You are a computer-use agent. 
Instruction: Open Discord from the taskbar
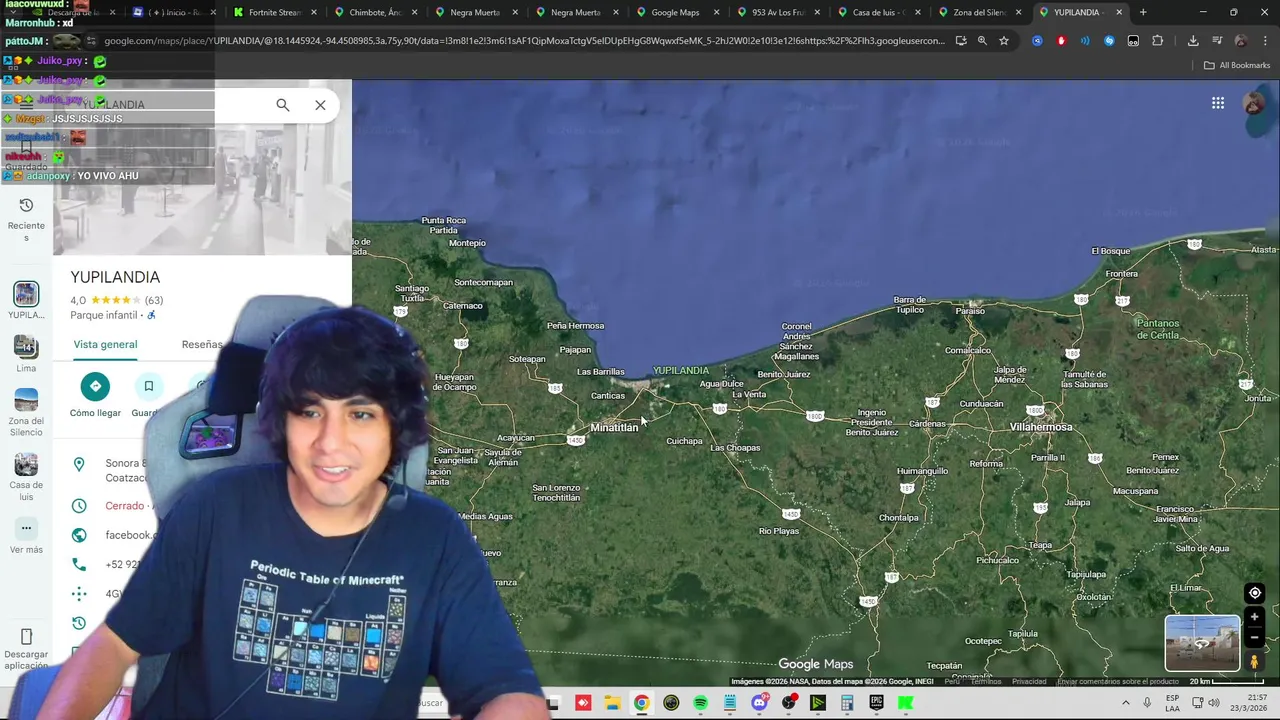tap(759, 703)
